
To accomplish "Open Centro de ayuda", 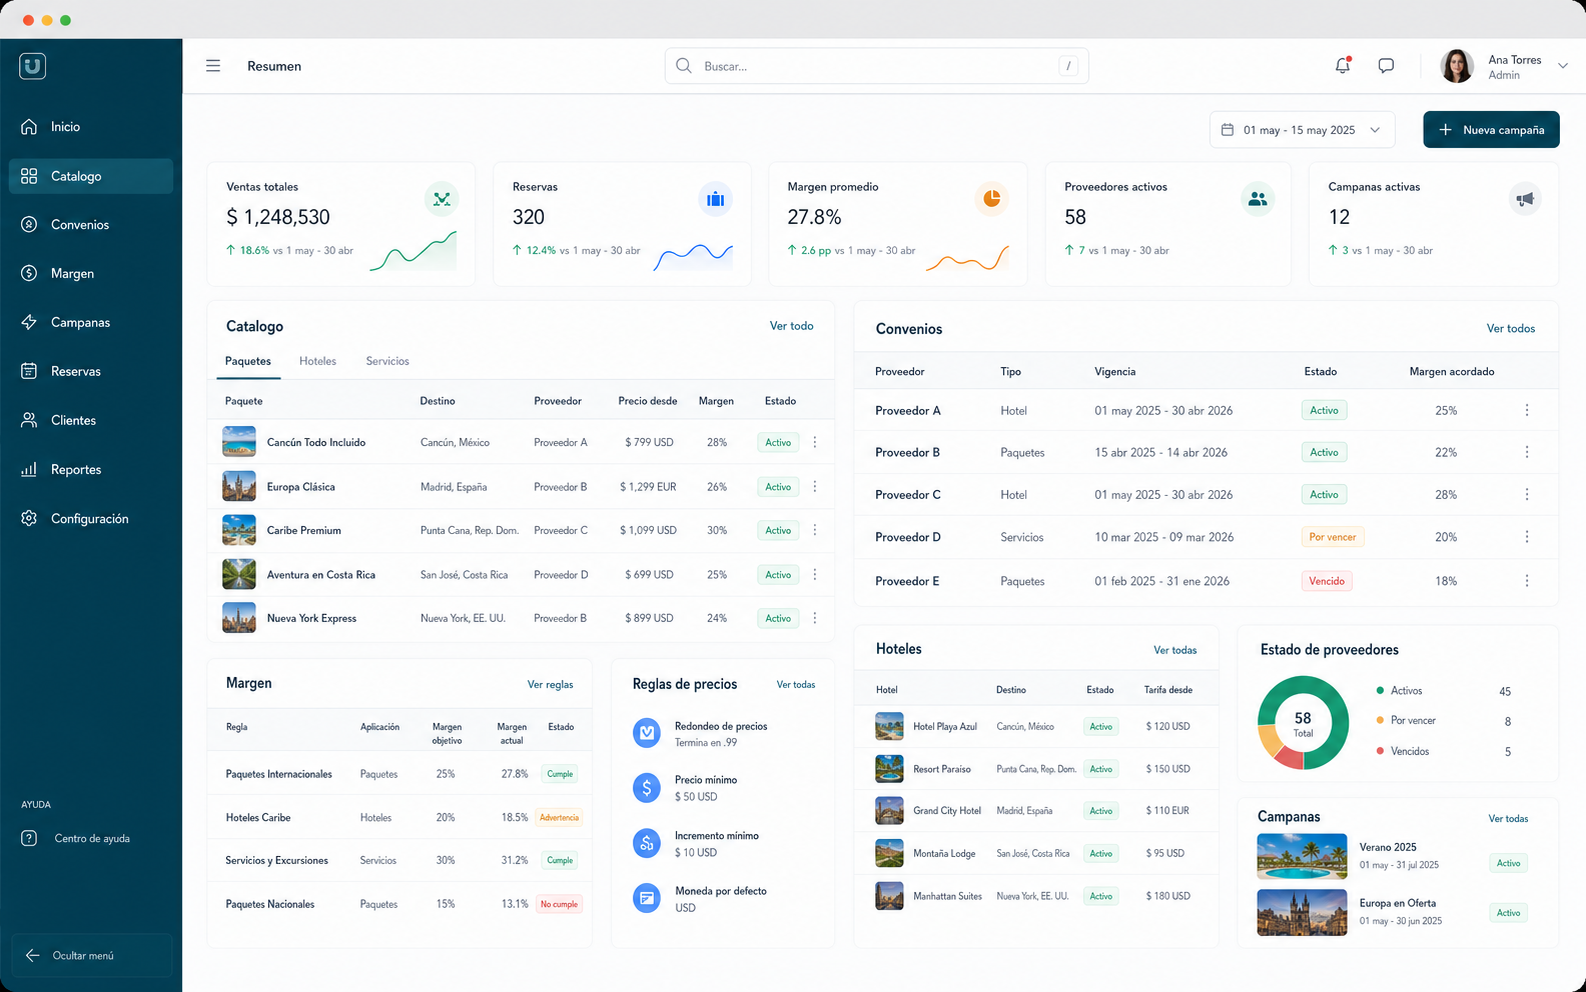I will pyautogui.click(x=76, y=838).
